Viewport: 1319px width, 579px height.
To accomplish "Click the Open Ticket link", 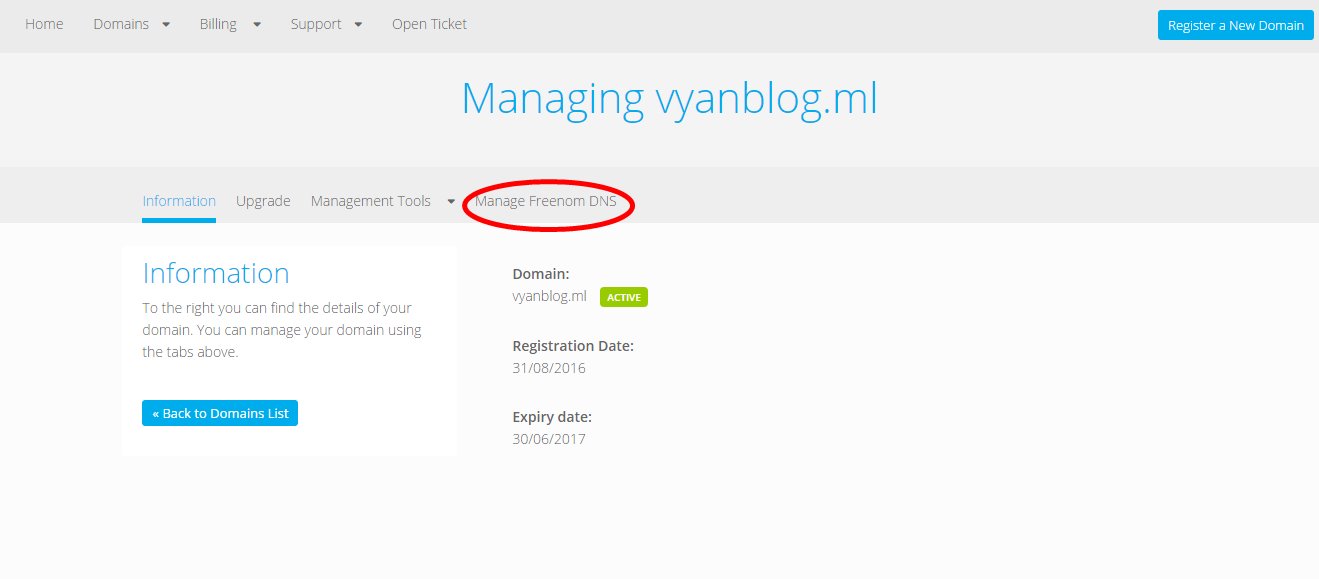I will point(429,24).
